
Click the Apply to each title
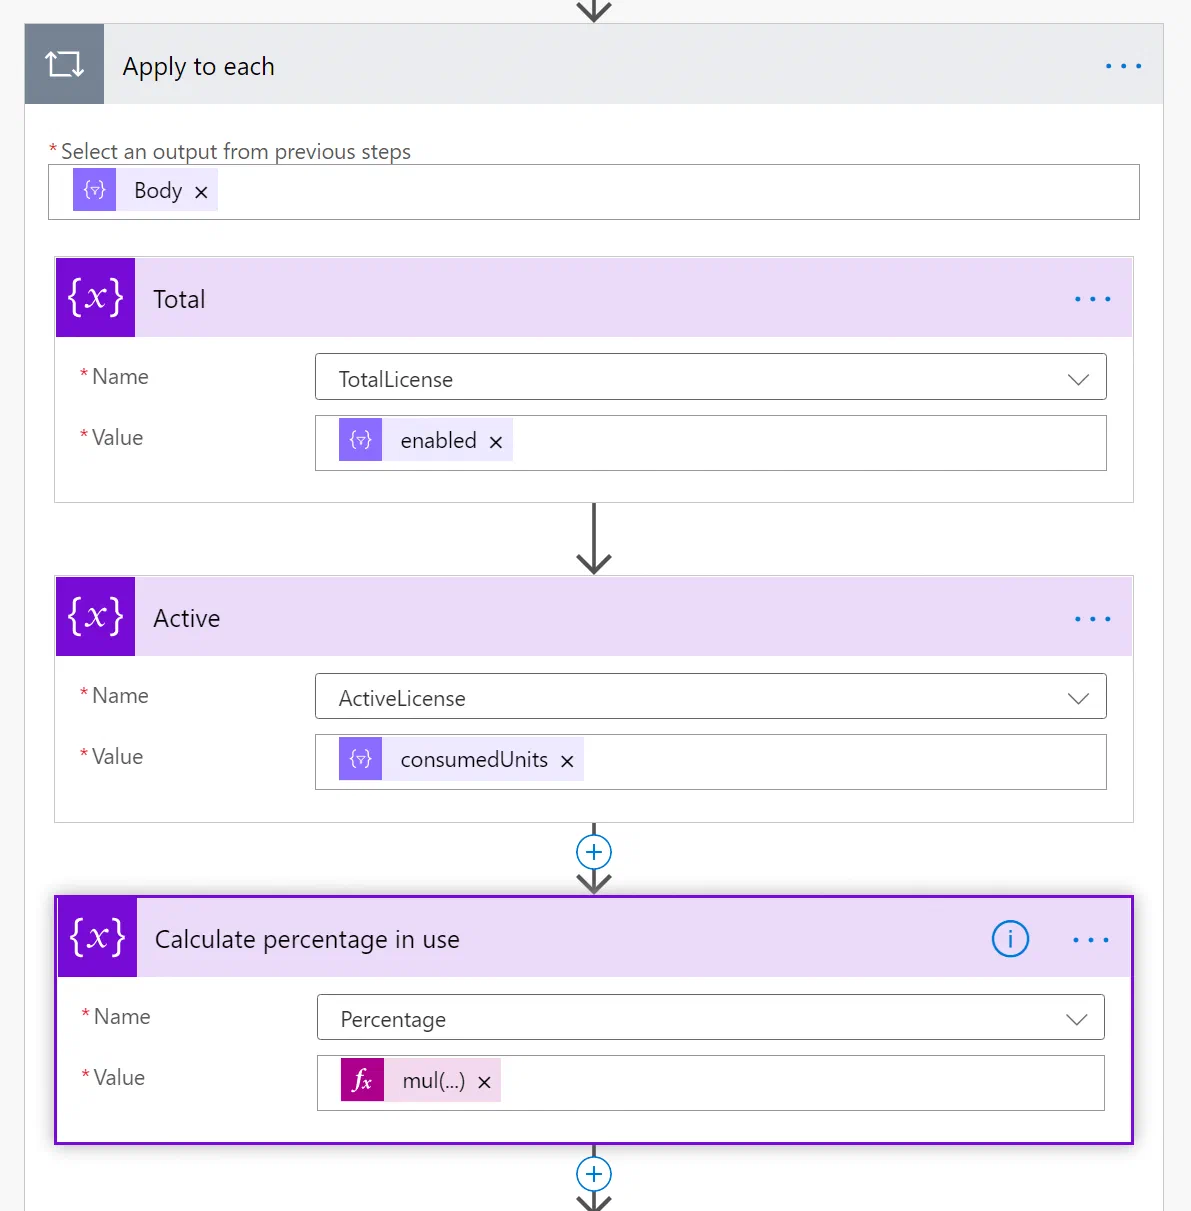198,67
